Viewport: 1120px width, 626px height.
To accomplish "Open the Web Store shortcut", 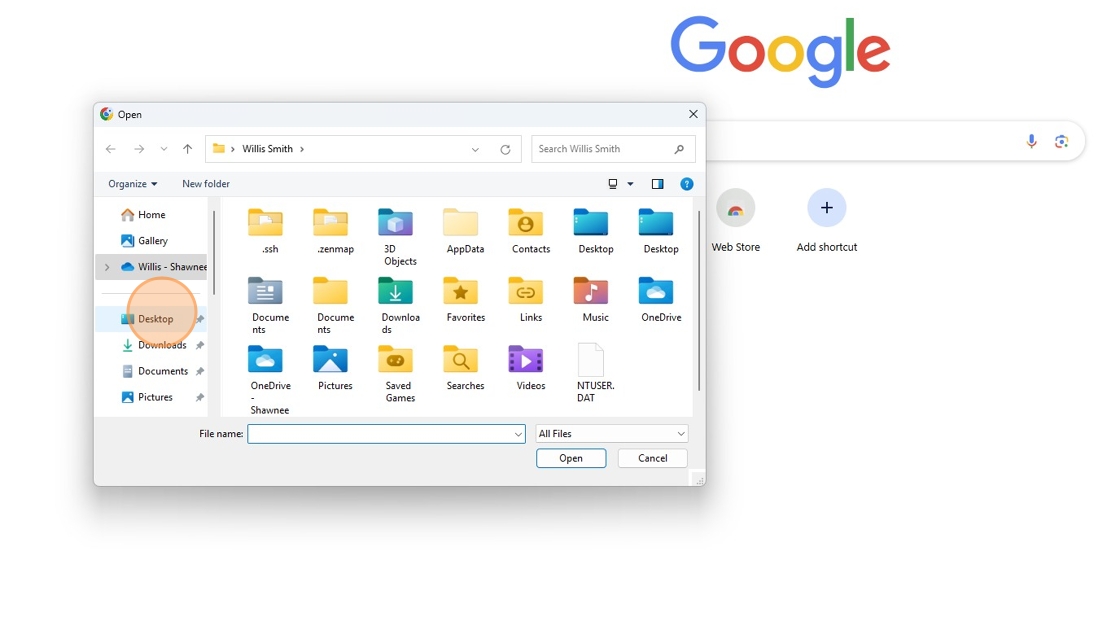I will pos(735,221).
